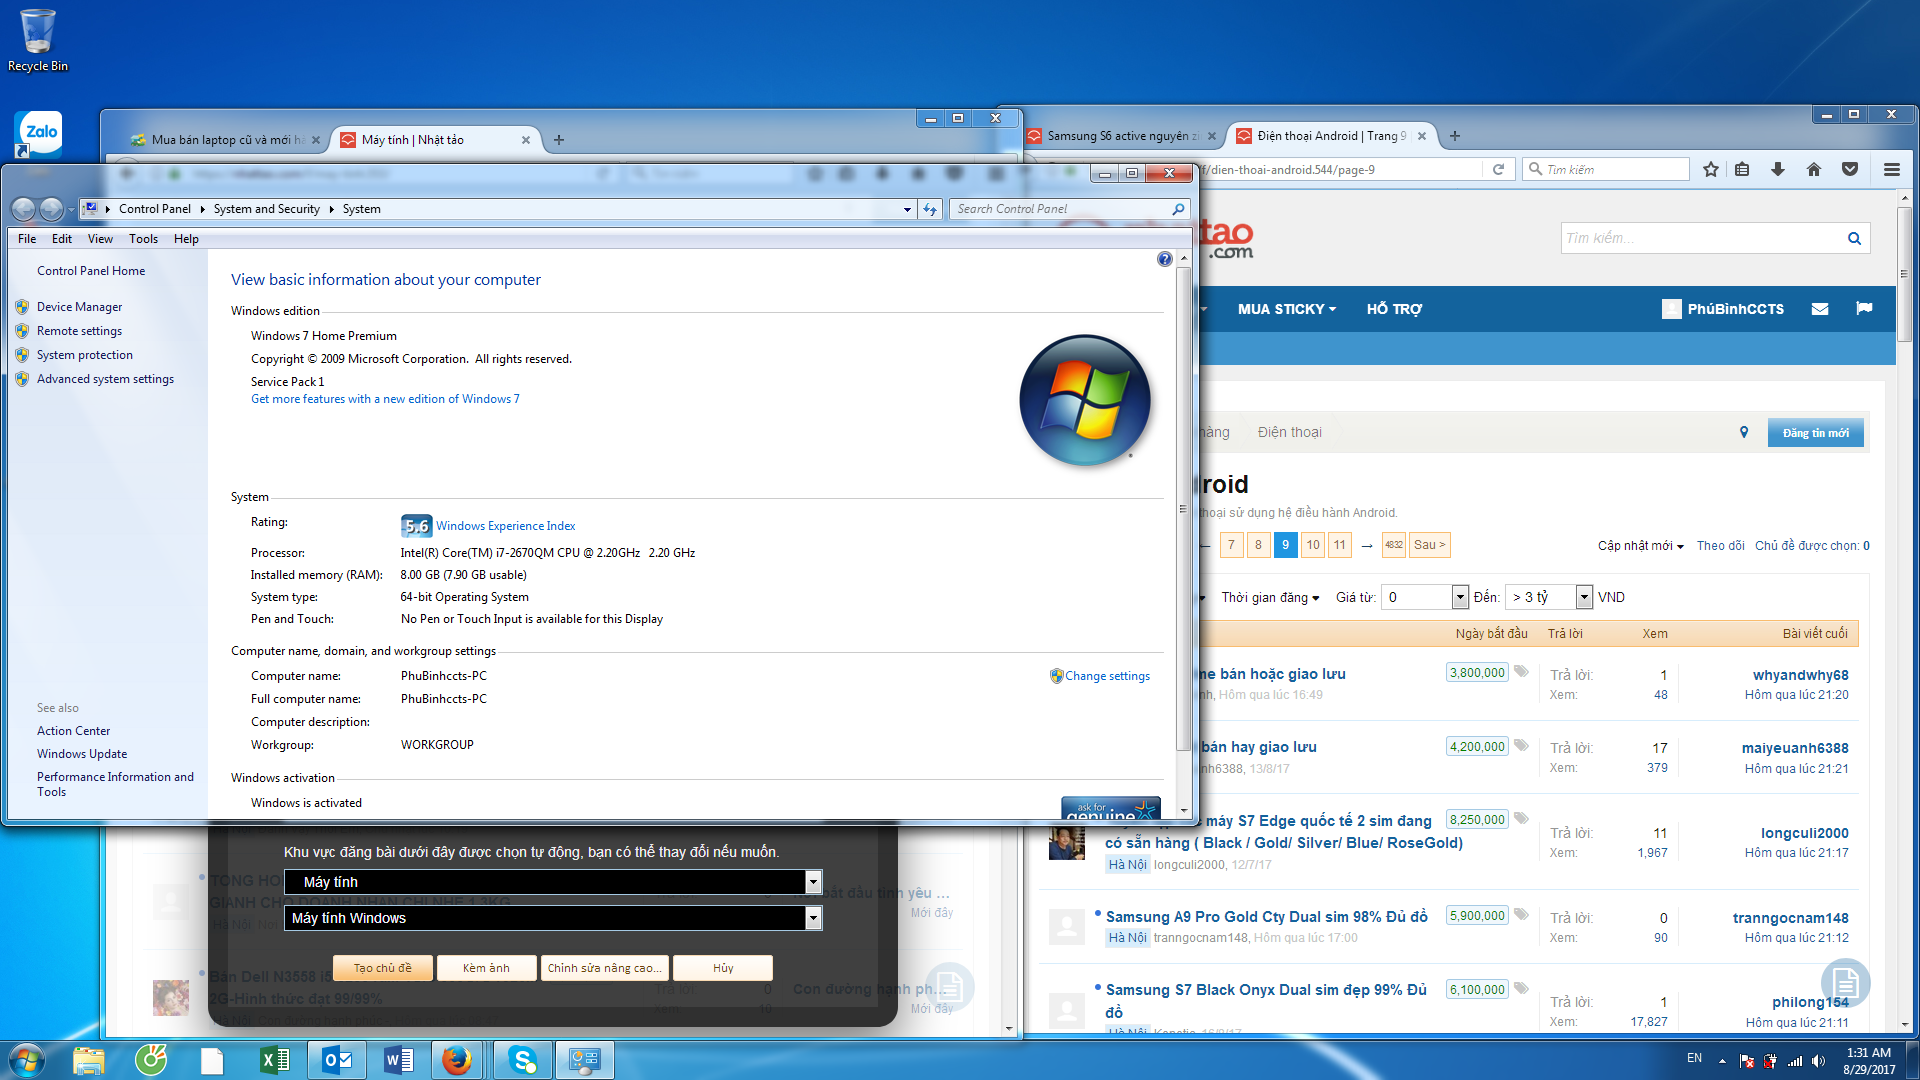Image resolution: width=1920 pixels, height=1080 pixels.
Task: Open Firefox downloads arrow icon
Action: tap(1778, 170)
